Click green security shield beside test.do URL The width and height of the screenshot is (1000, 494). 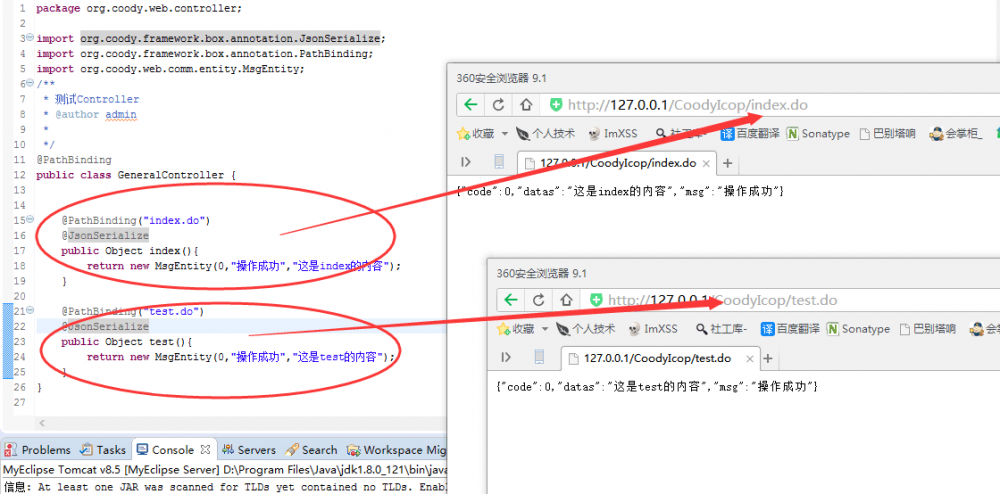pos(596,300)
